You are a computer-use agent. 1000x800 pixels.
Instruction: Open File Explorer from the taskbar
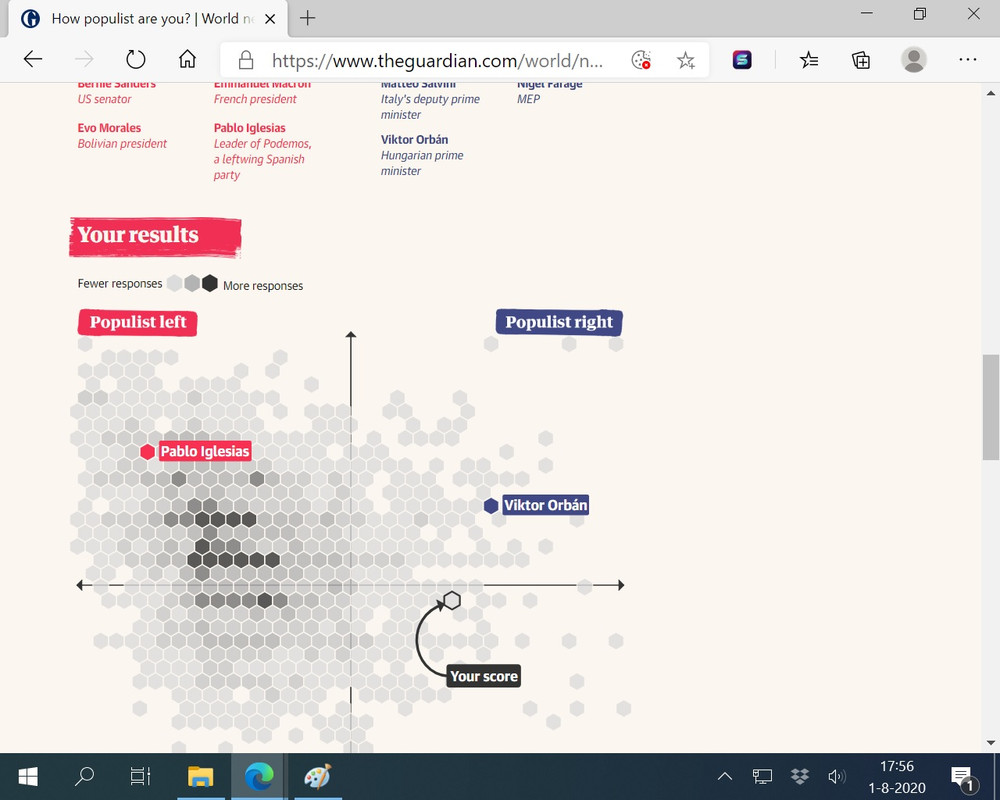pyautogui.click(x=200, y=776)
